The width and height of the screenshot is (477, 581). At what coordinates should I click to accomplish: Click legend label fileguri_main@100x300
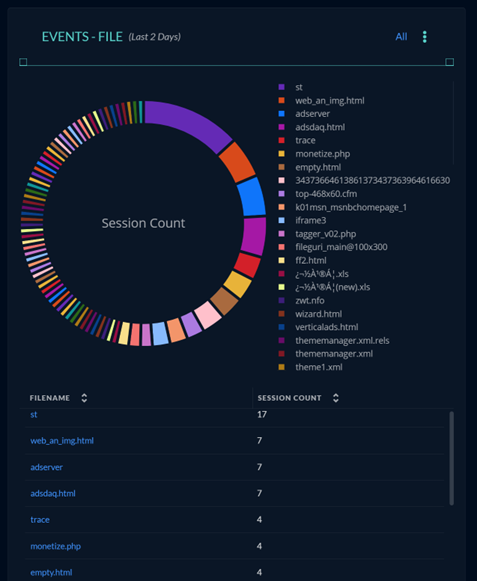(341, 247)
